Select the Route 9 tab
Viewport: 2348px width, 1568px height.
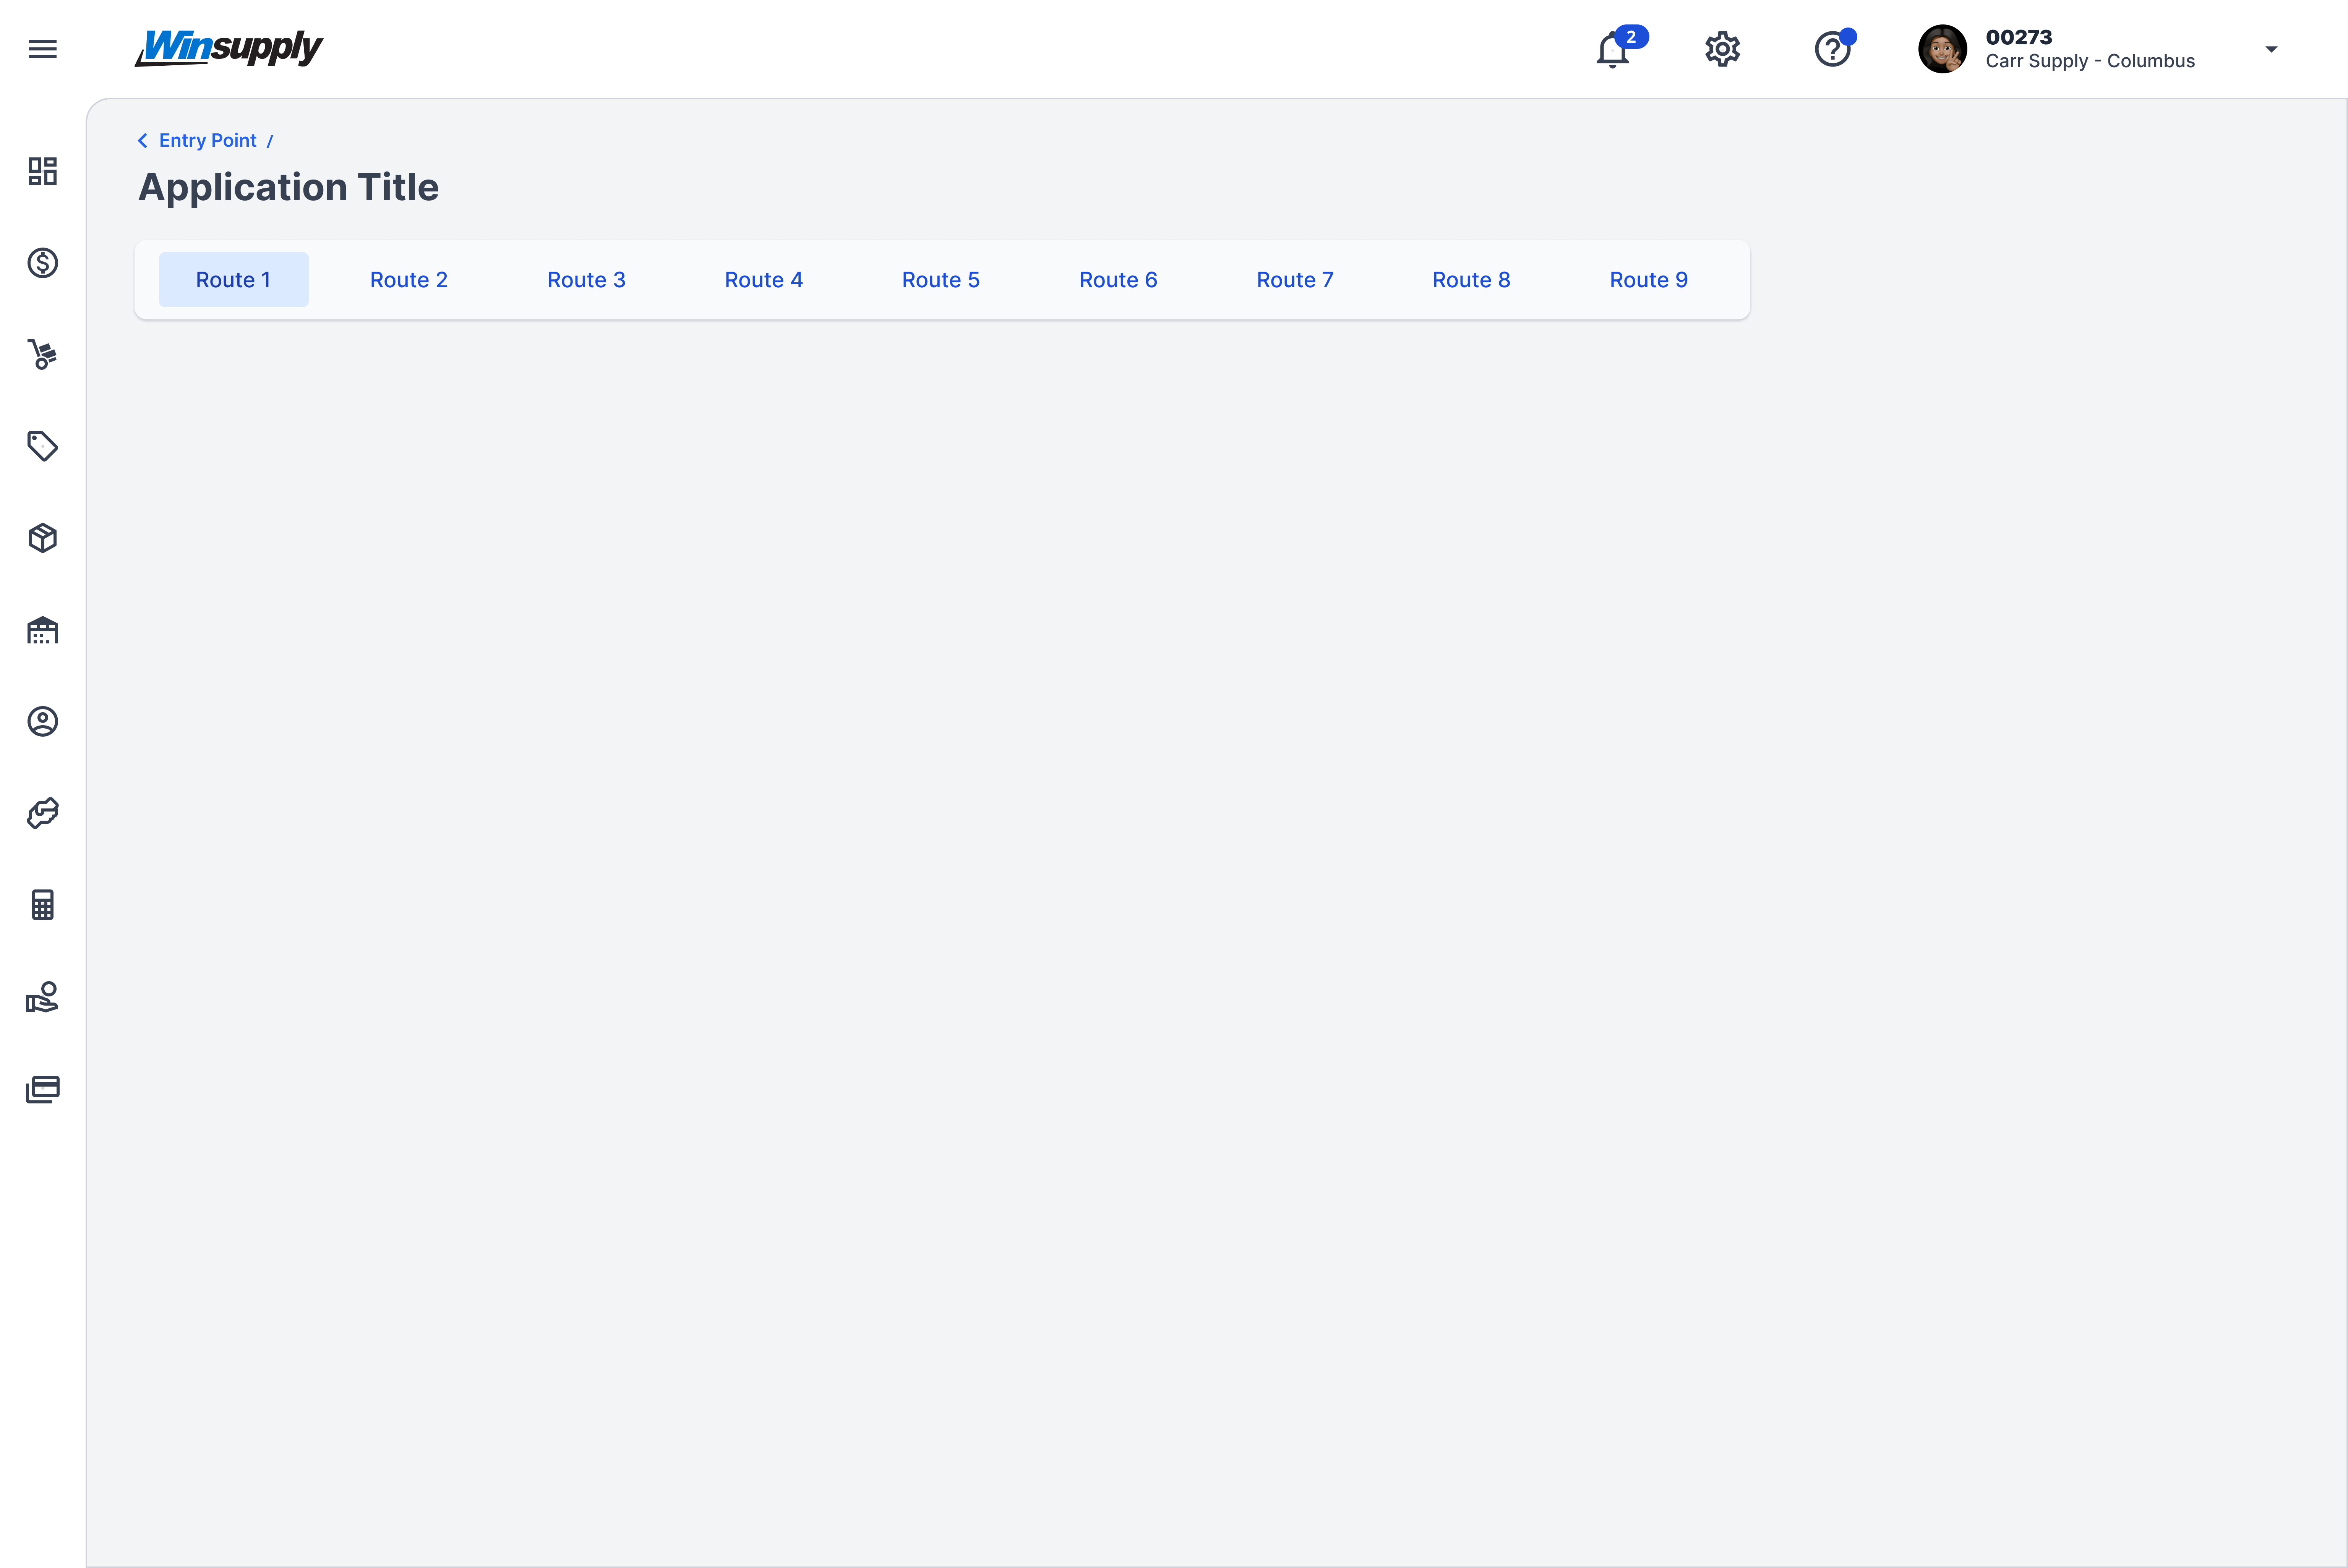[1648, 280]
